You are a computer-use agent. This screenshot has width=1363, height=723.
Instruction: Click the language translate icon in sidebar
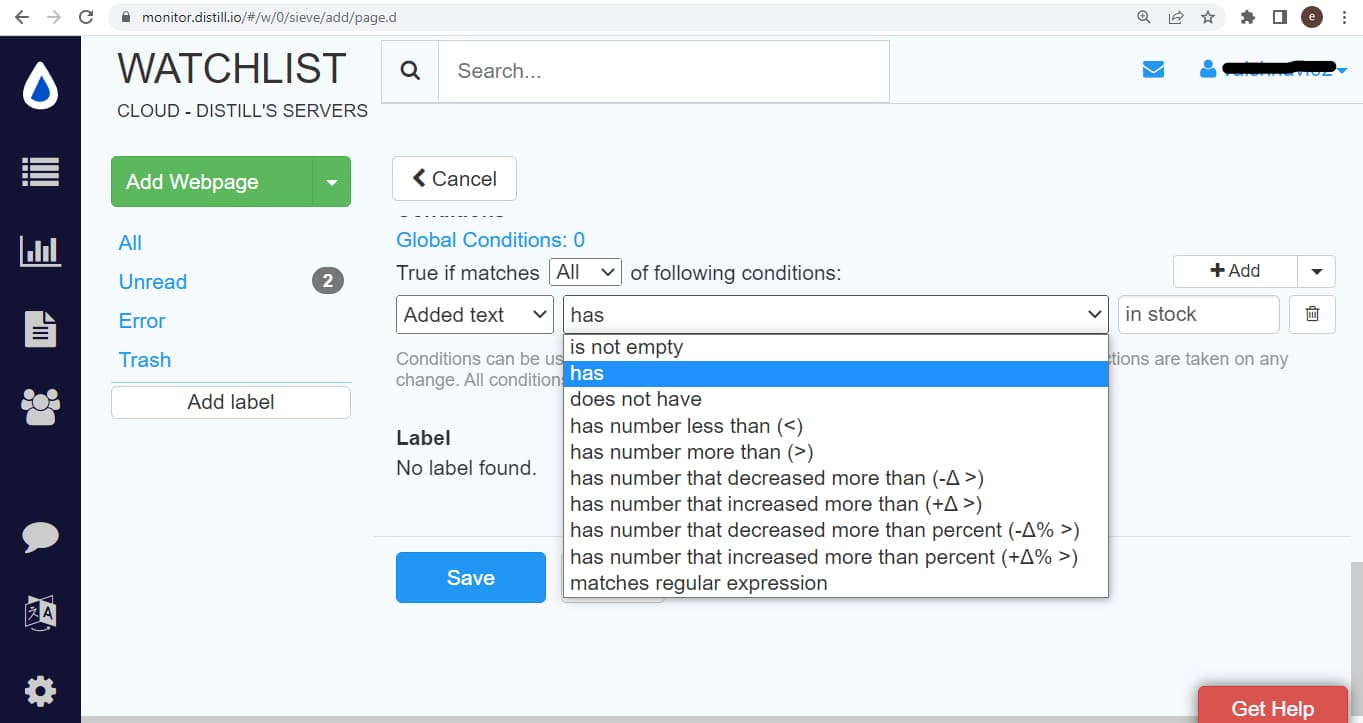click(x=40, y=612)
